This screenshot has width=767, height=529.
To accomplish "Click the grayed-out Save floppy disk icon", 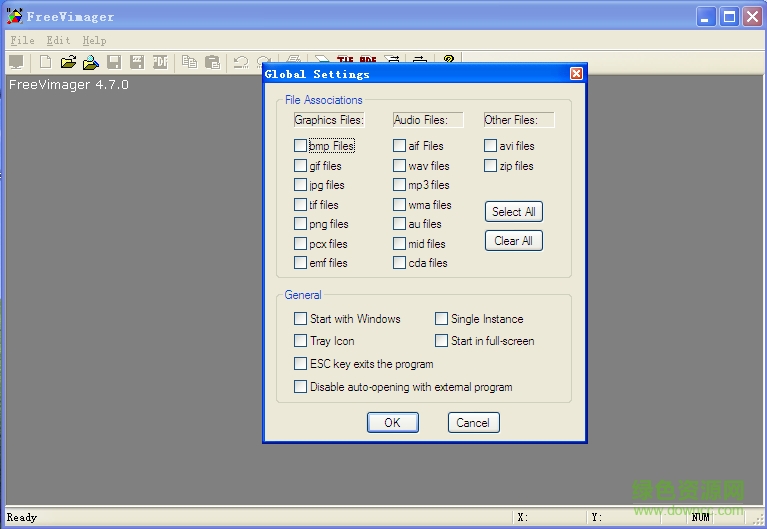I will pos(114,62).
